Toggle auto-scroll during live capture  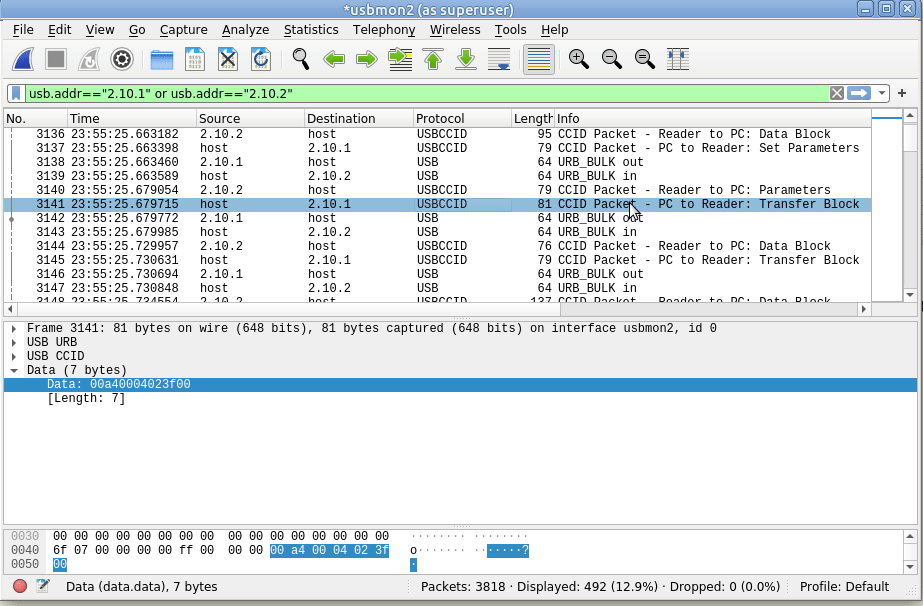[x=499, y=59]
